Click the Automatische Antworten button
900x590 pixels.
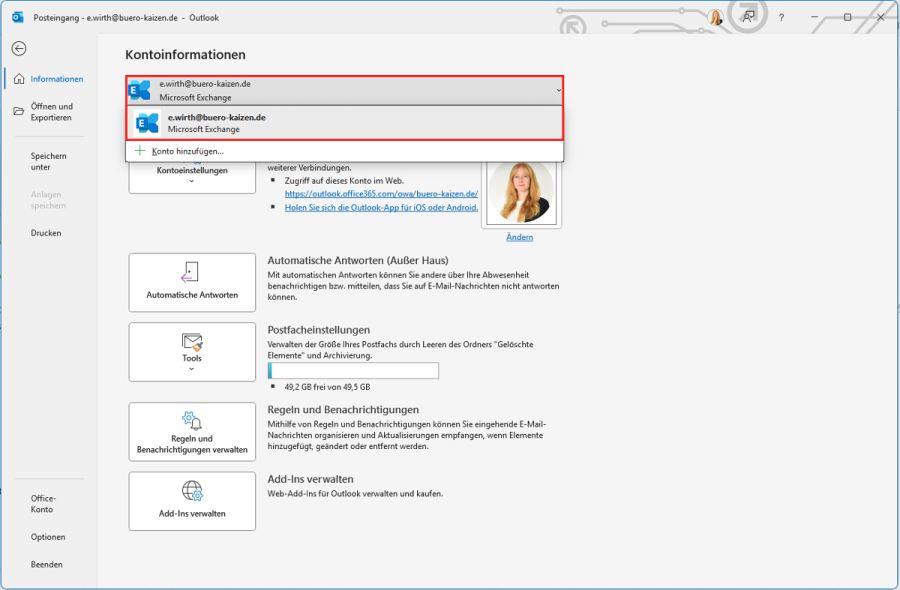click(192, 283)
